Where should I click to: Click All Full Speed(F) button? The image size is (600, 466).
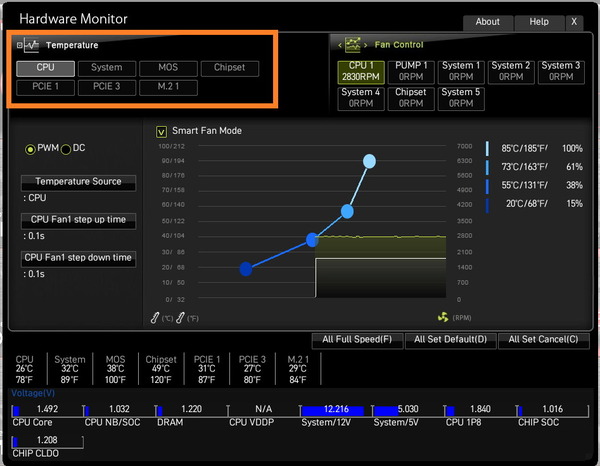[x=357, y=340]
